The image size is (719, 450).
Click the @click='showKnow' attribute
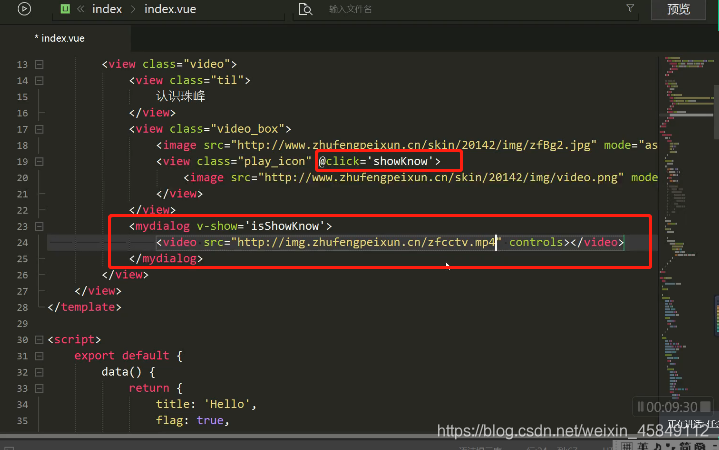tap(376, 161)
